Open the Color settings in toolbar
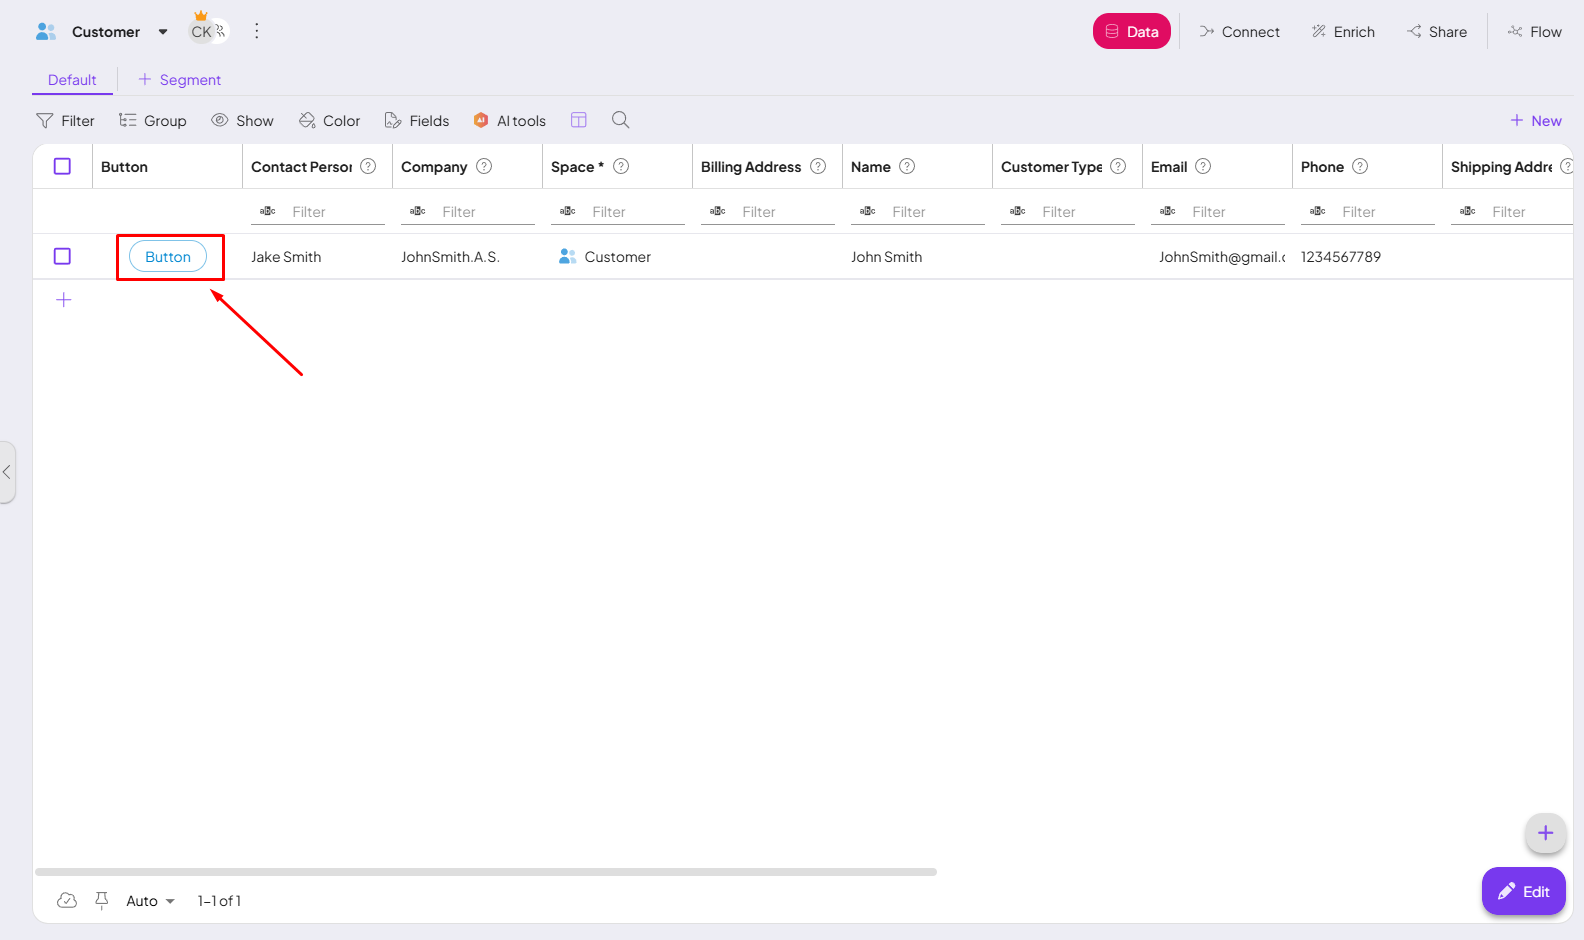This screenshot has height=940, width=1584. 329,121
